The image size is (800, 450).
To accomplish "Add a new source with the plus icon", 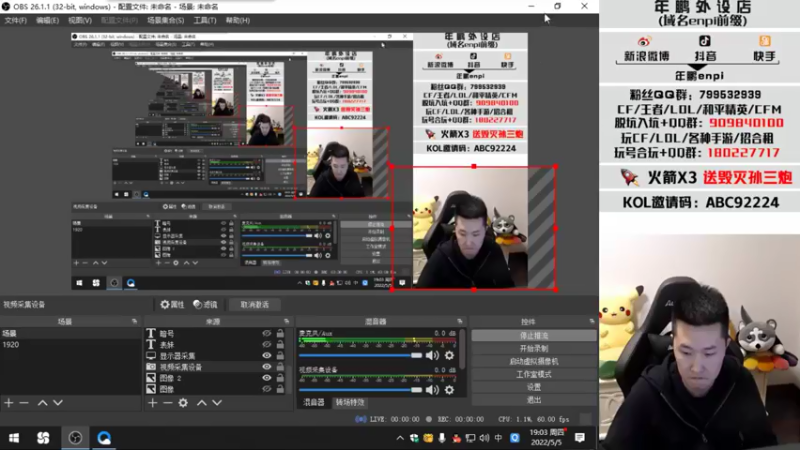I will click(x=153, y=403).
